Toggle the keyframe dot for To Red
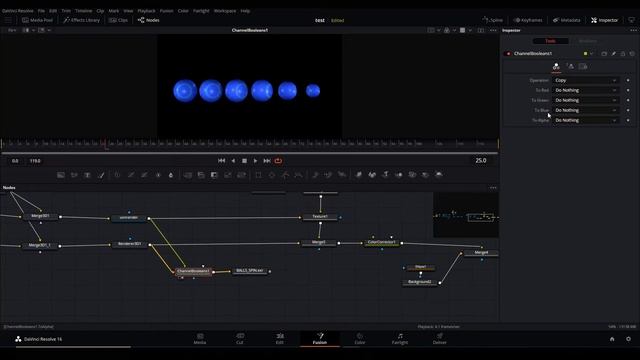This screenshot has height=360, width=640. pyautogui.click(x=628, y=90)
